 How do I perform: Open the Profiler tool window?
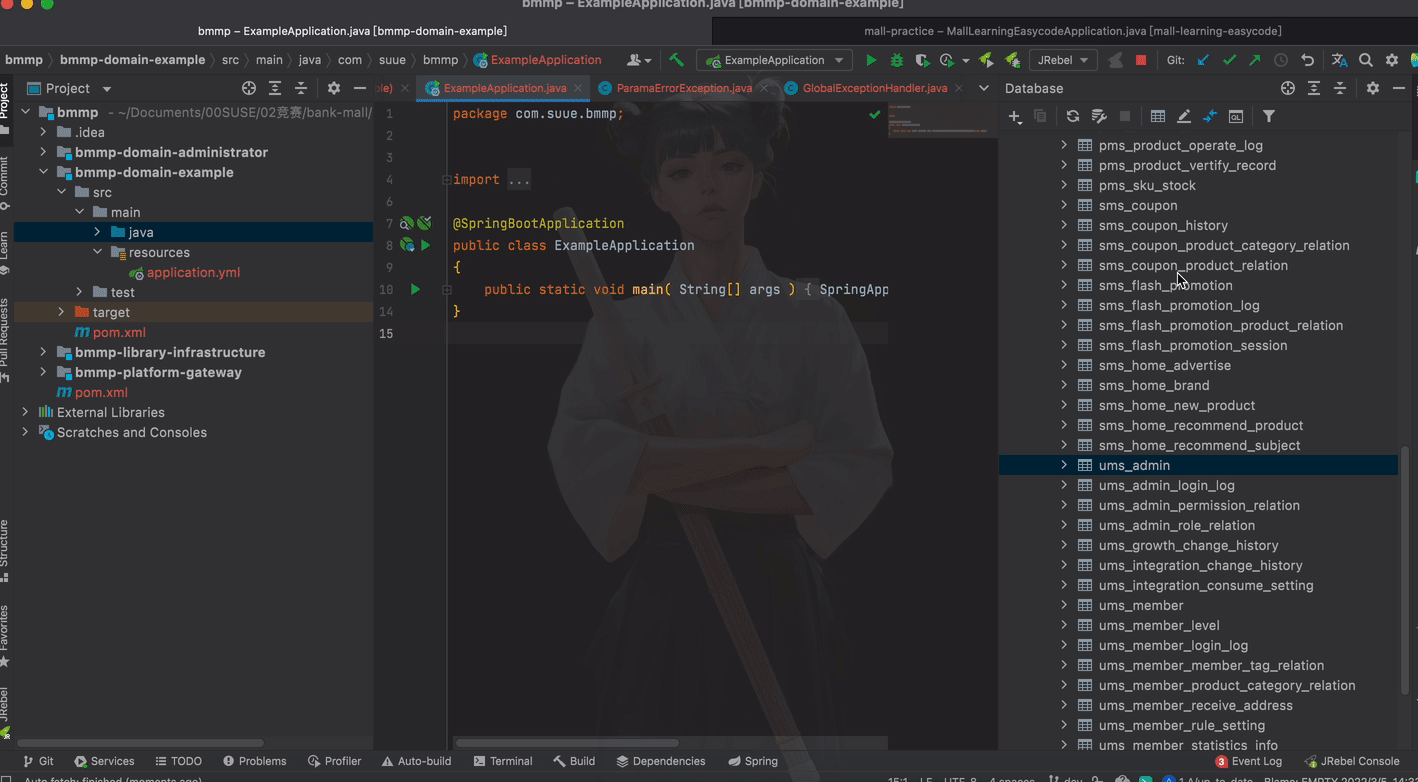(335, 761)
